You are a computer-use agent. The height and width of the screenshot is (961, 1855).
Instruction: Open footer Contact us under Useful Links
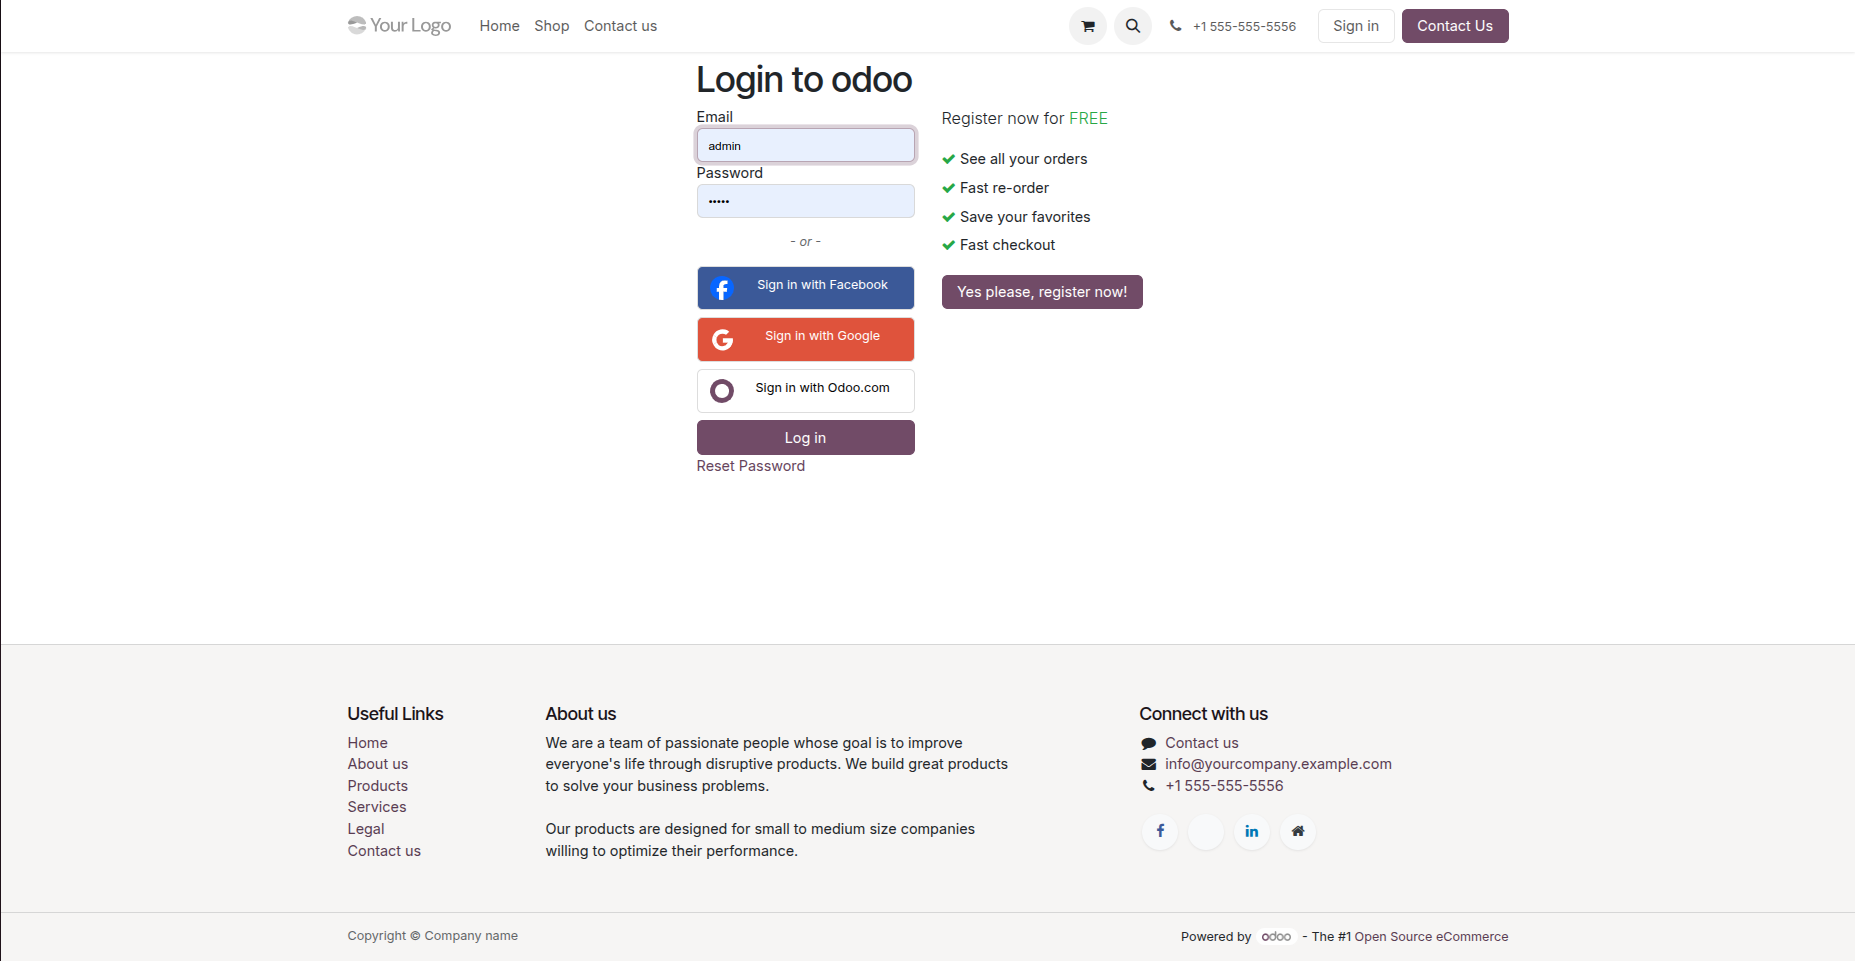[x=384, y=851]
